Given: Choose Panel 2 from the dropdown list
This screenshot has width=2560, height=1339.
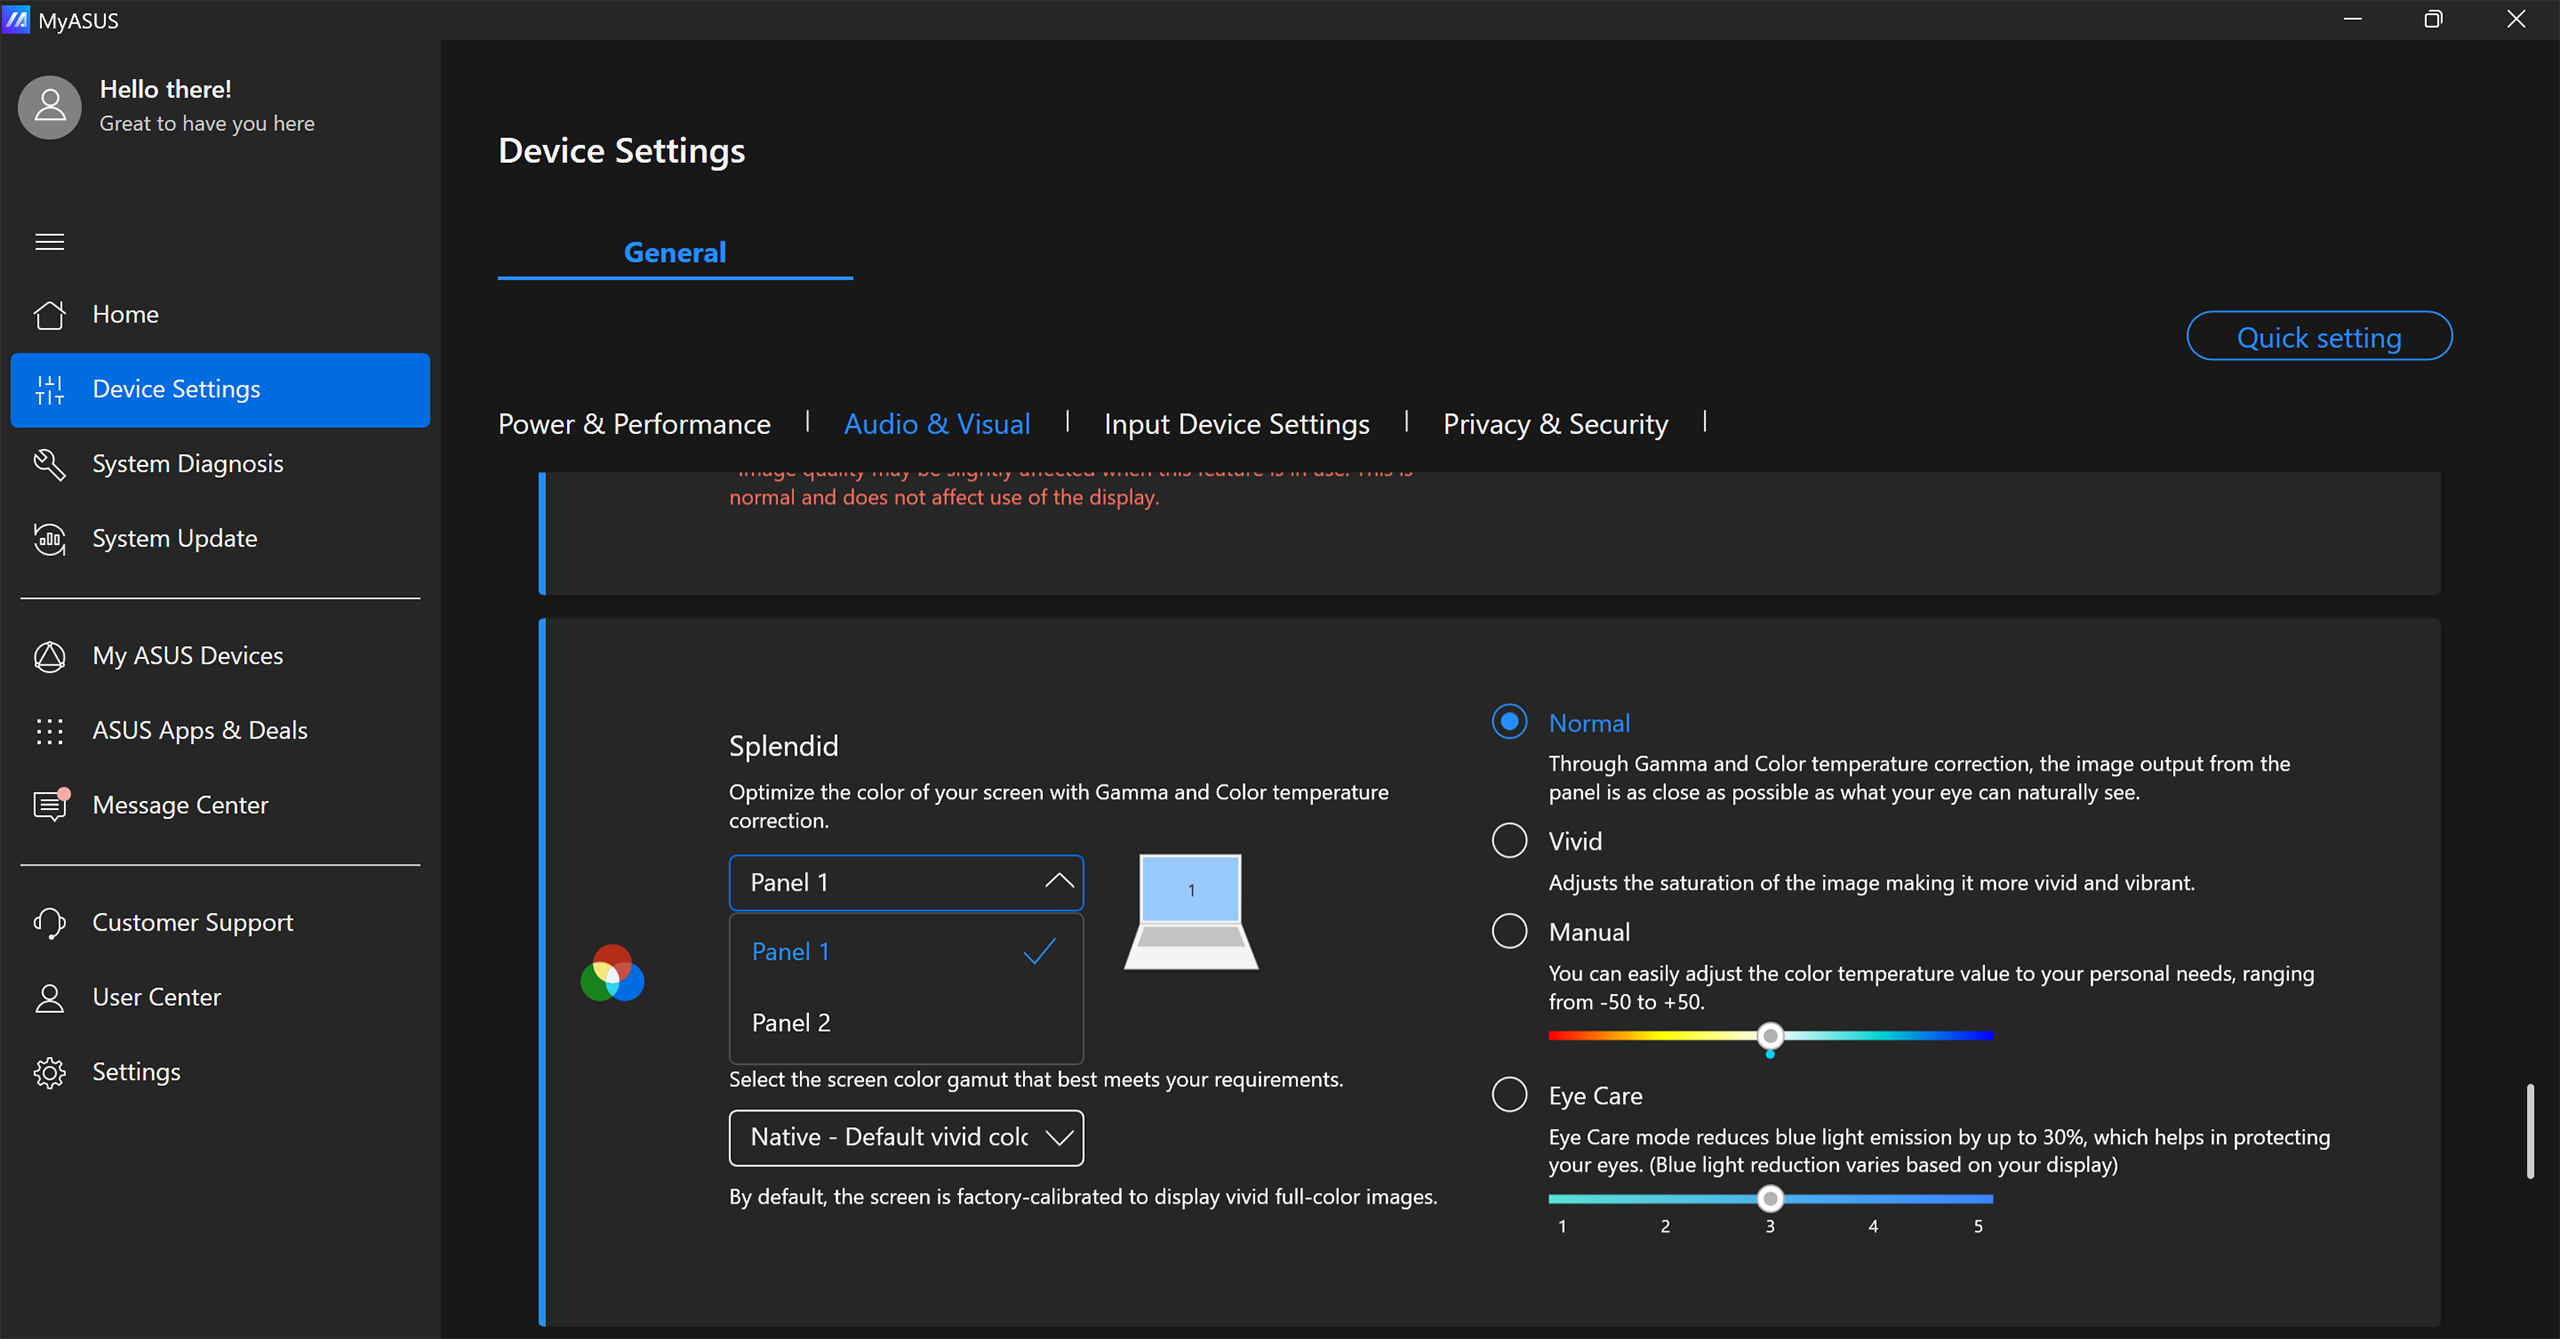Looking at the screenshot, I should 906,1022.
